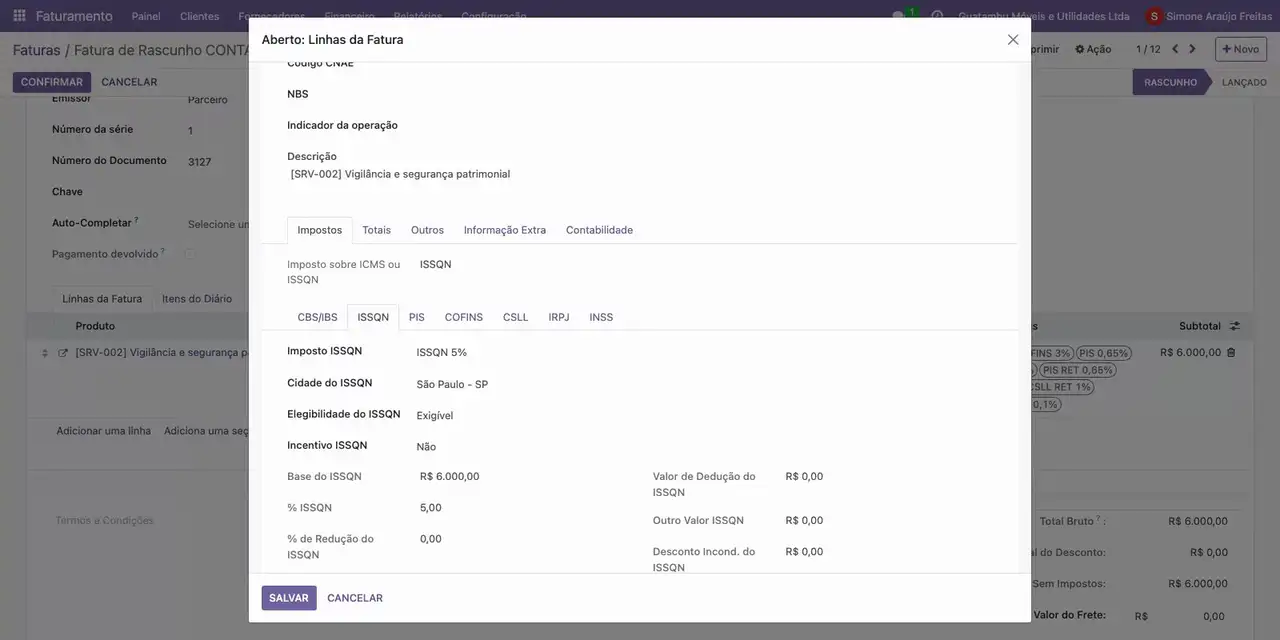Select Linhas da Fatura tab behind dialog
1280x640 pixels.
102,299
